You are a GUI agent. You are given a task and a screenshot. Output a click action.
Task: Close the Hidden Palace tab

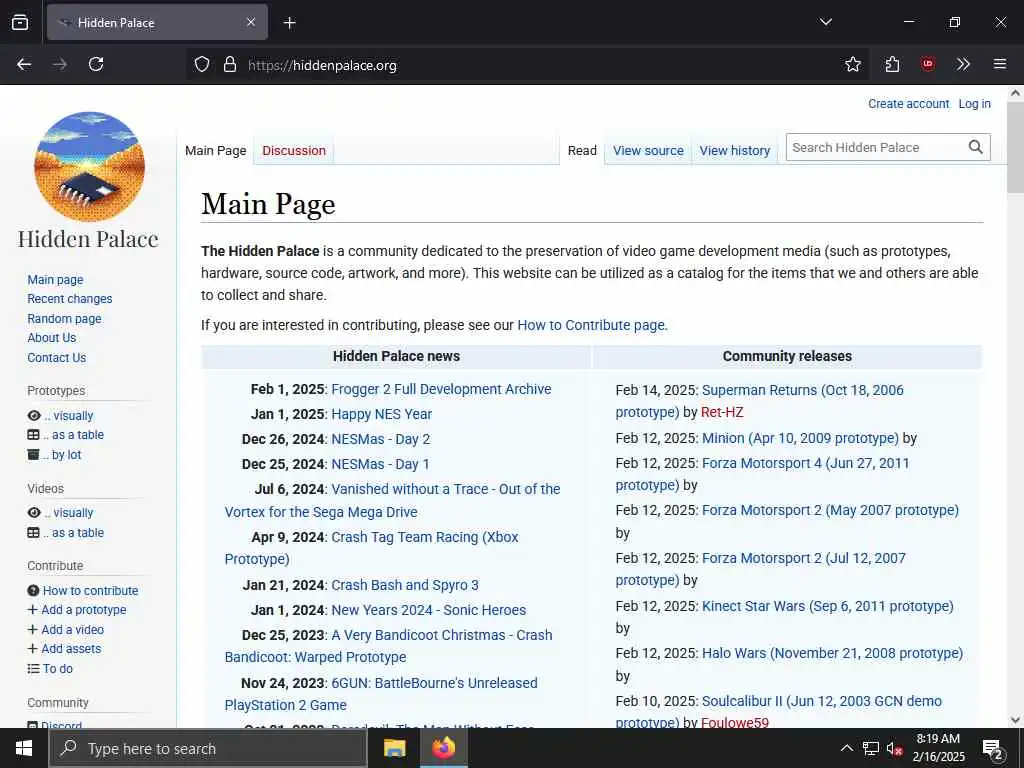tap(251, 22)
